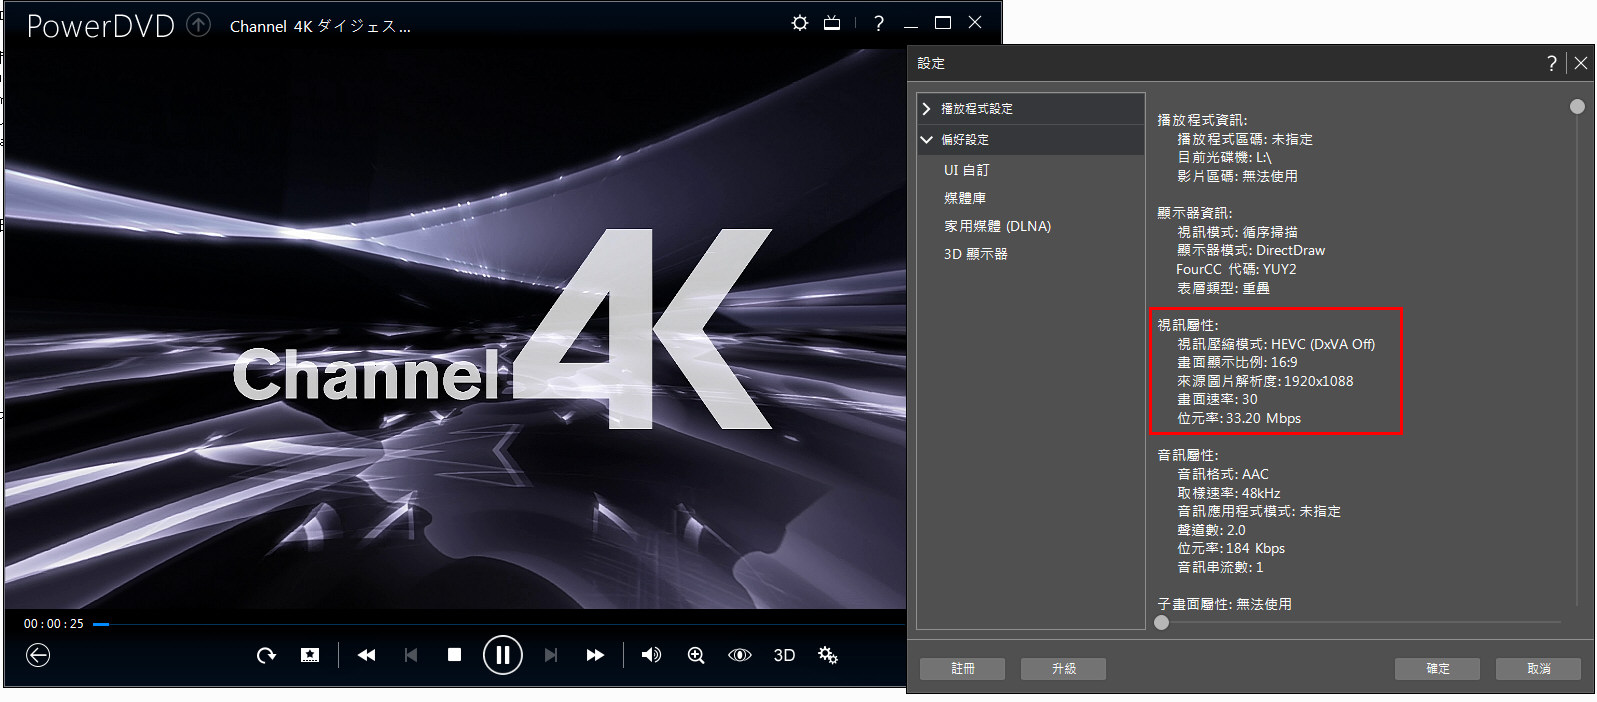Click the 音訊格式 AAC line
1597x702 pixels.
[1223, 474]
